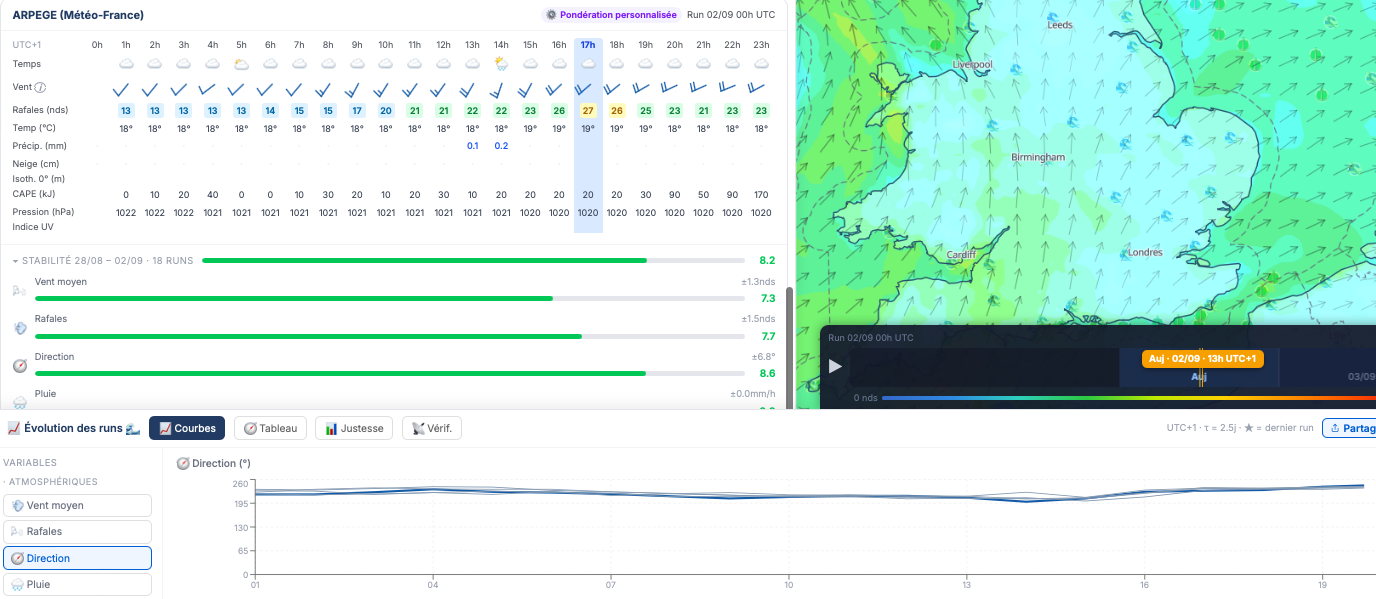Click the rain cloud icon beside Pluie stability
This screenshot has height=599, width=1376.
[20, 402]
